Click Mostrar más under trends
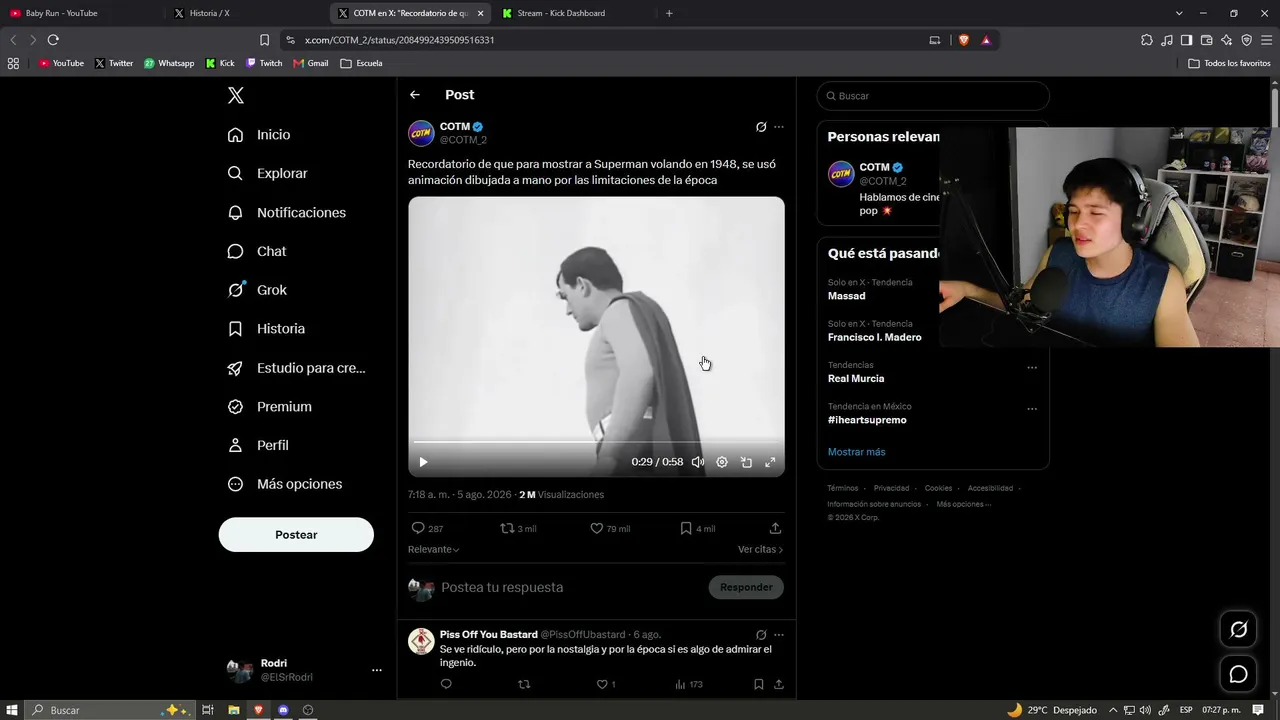 pyautogui.click(x=856, y=452)
